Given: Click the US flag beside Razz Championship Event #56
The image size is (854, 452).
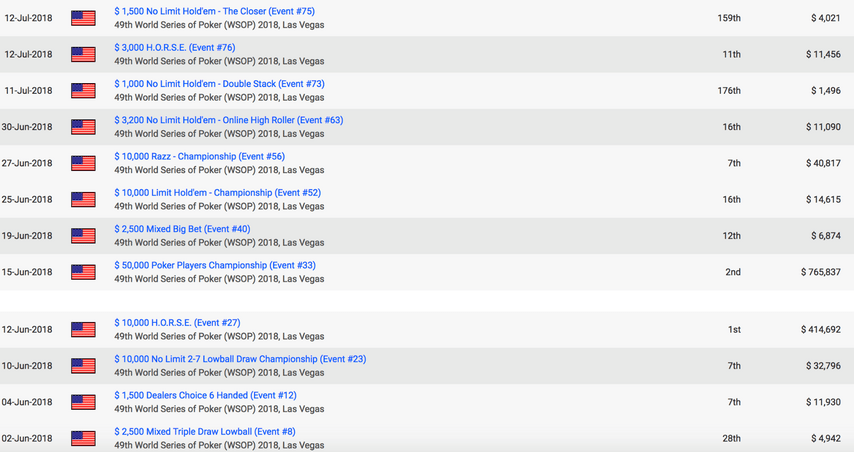Looking at the screenshot, I should coord(83,163).
